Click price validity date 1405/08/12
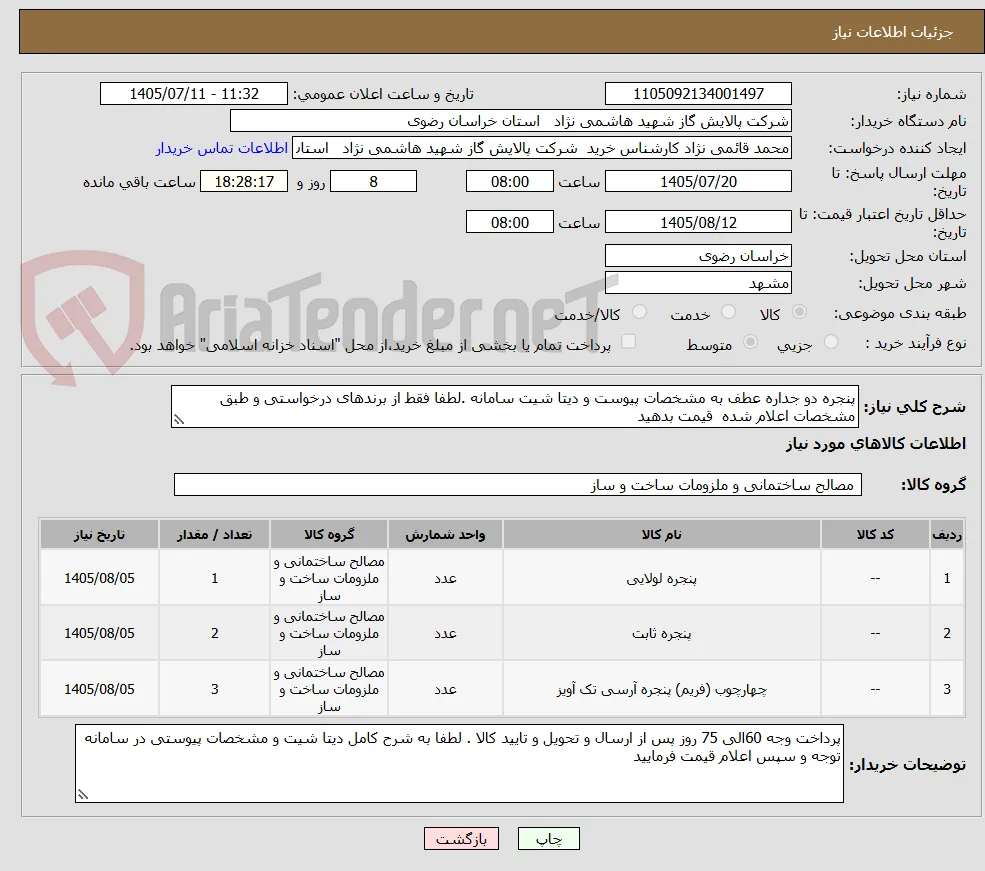985x871 pixels. (x=698, y=222)
